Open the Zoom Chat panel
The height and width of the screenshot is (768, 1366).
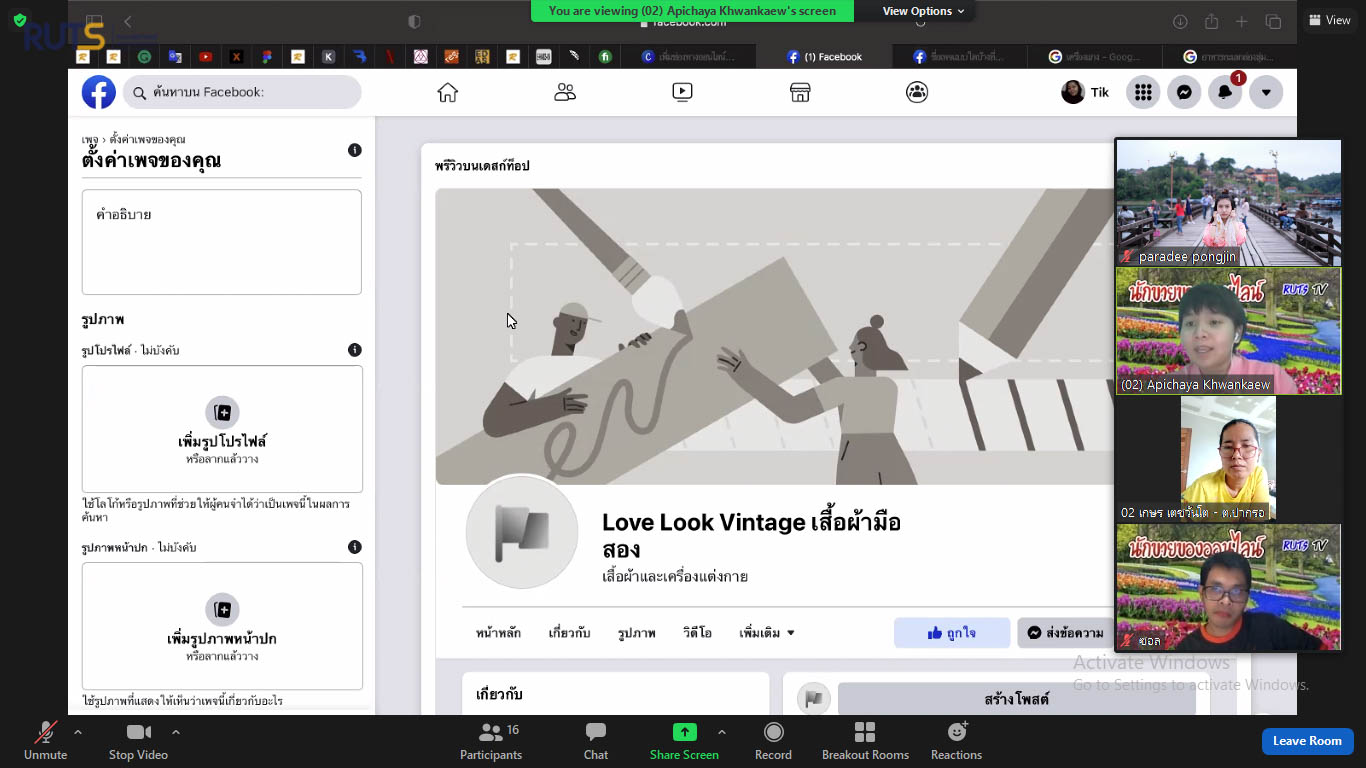tap(596, 742)
